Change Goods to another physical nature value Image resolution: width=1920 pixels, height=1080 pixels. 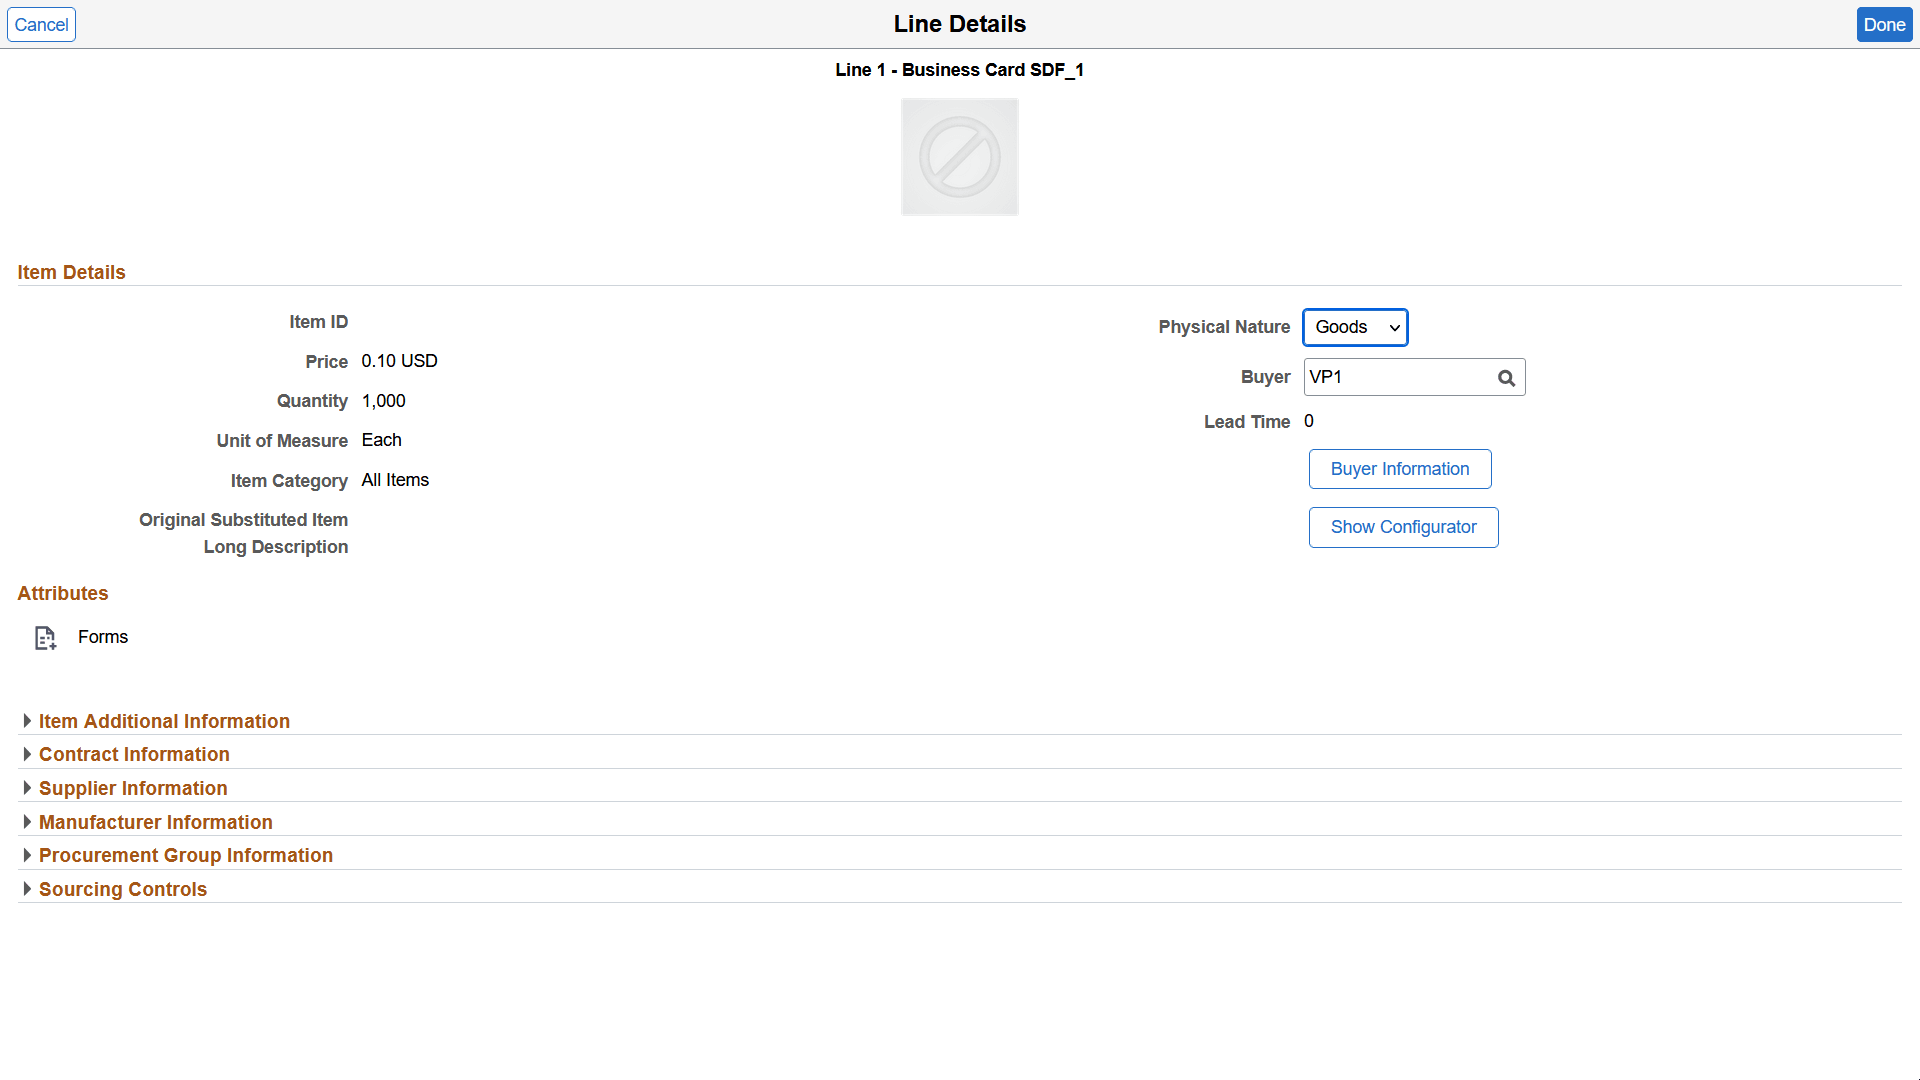[x=1355, y=327]
